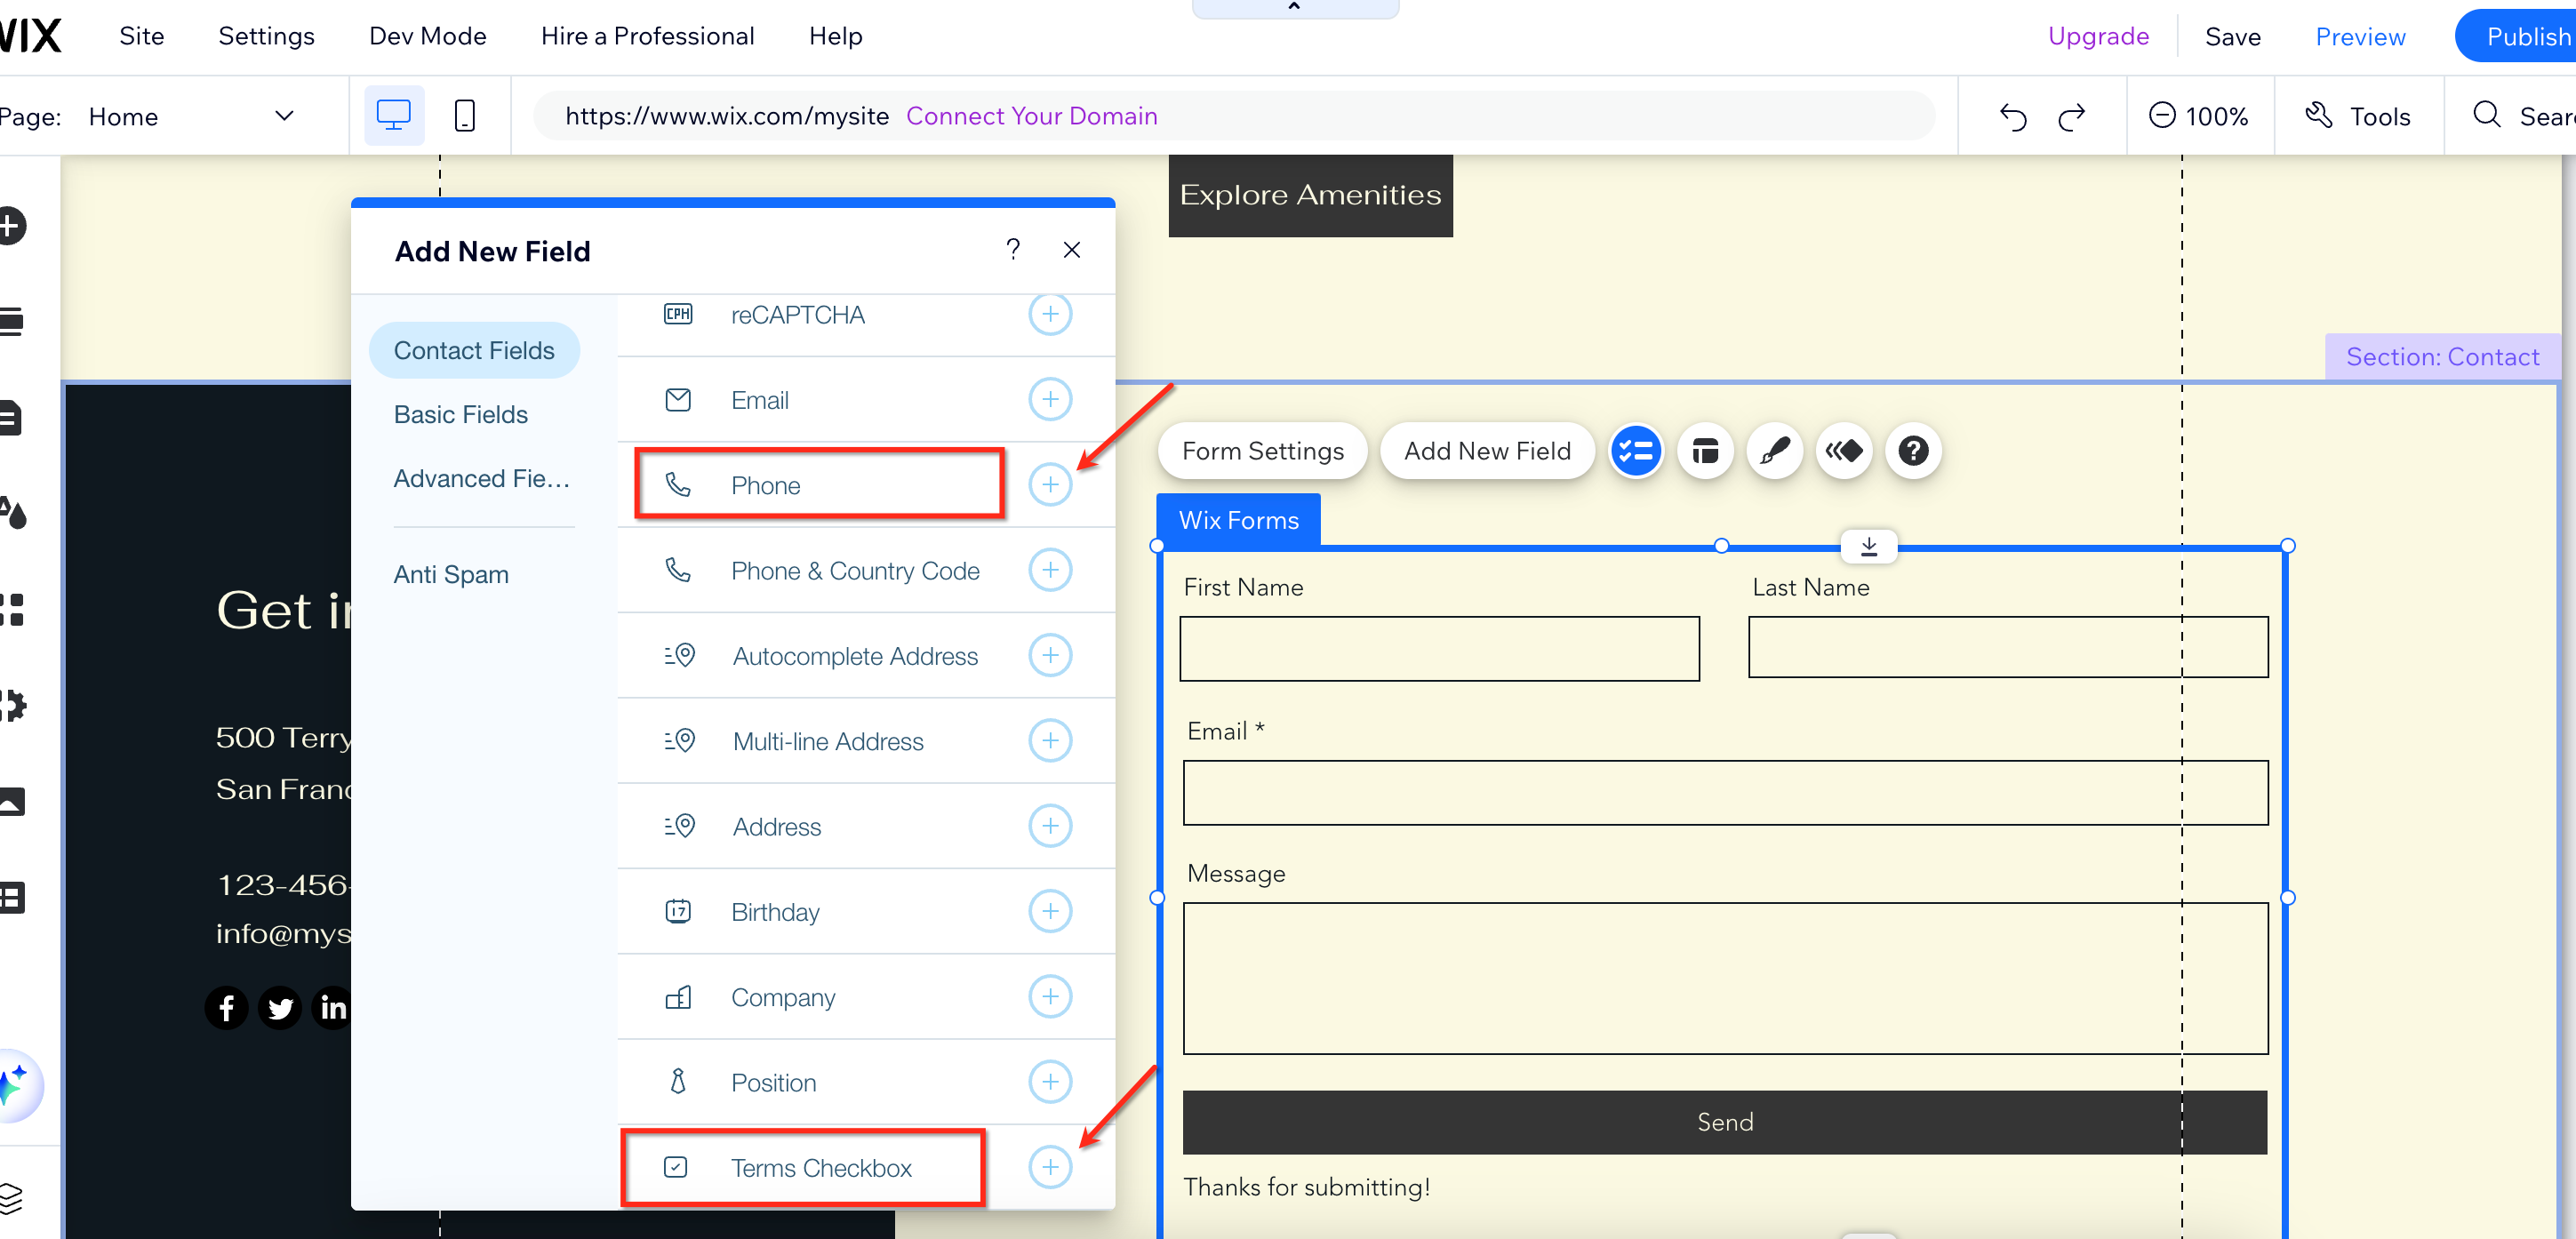
Task: Click the Upgrade link
Action: pos(2098,36)
